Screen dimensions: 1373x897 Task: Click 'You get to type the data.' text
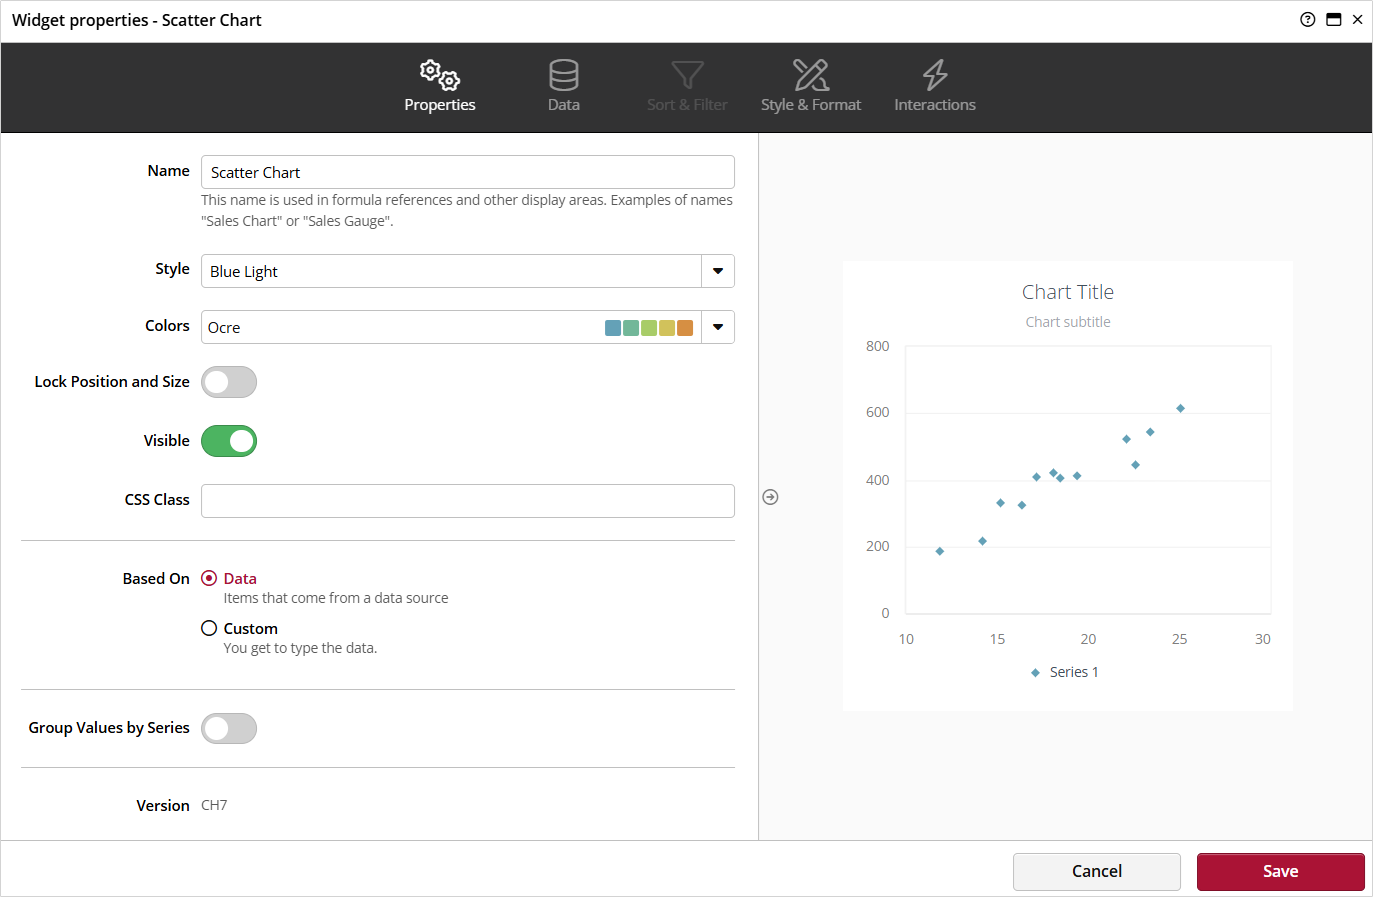point(300,648)
